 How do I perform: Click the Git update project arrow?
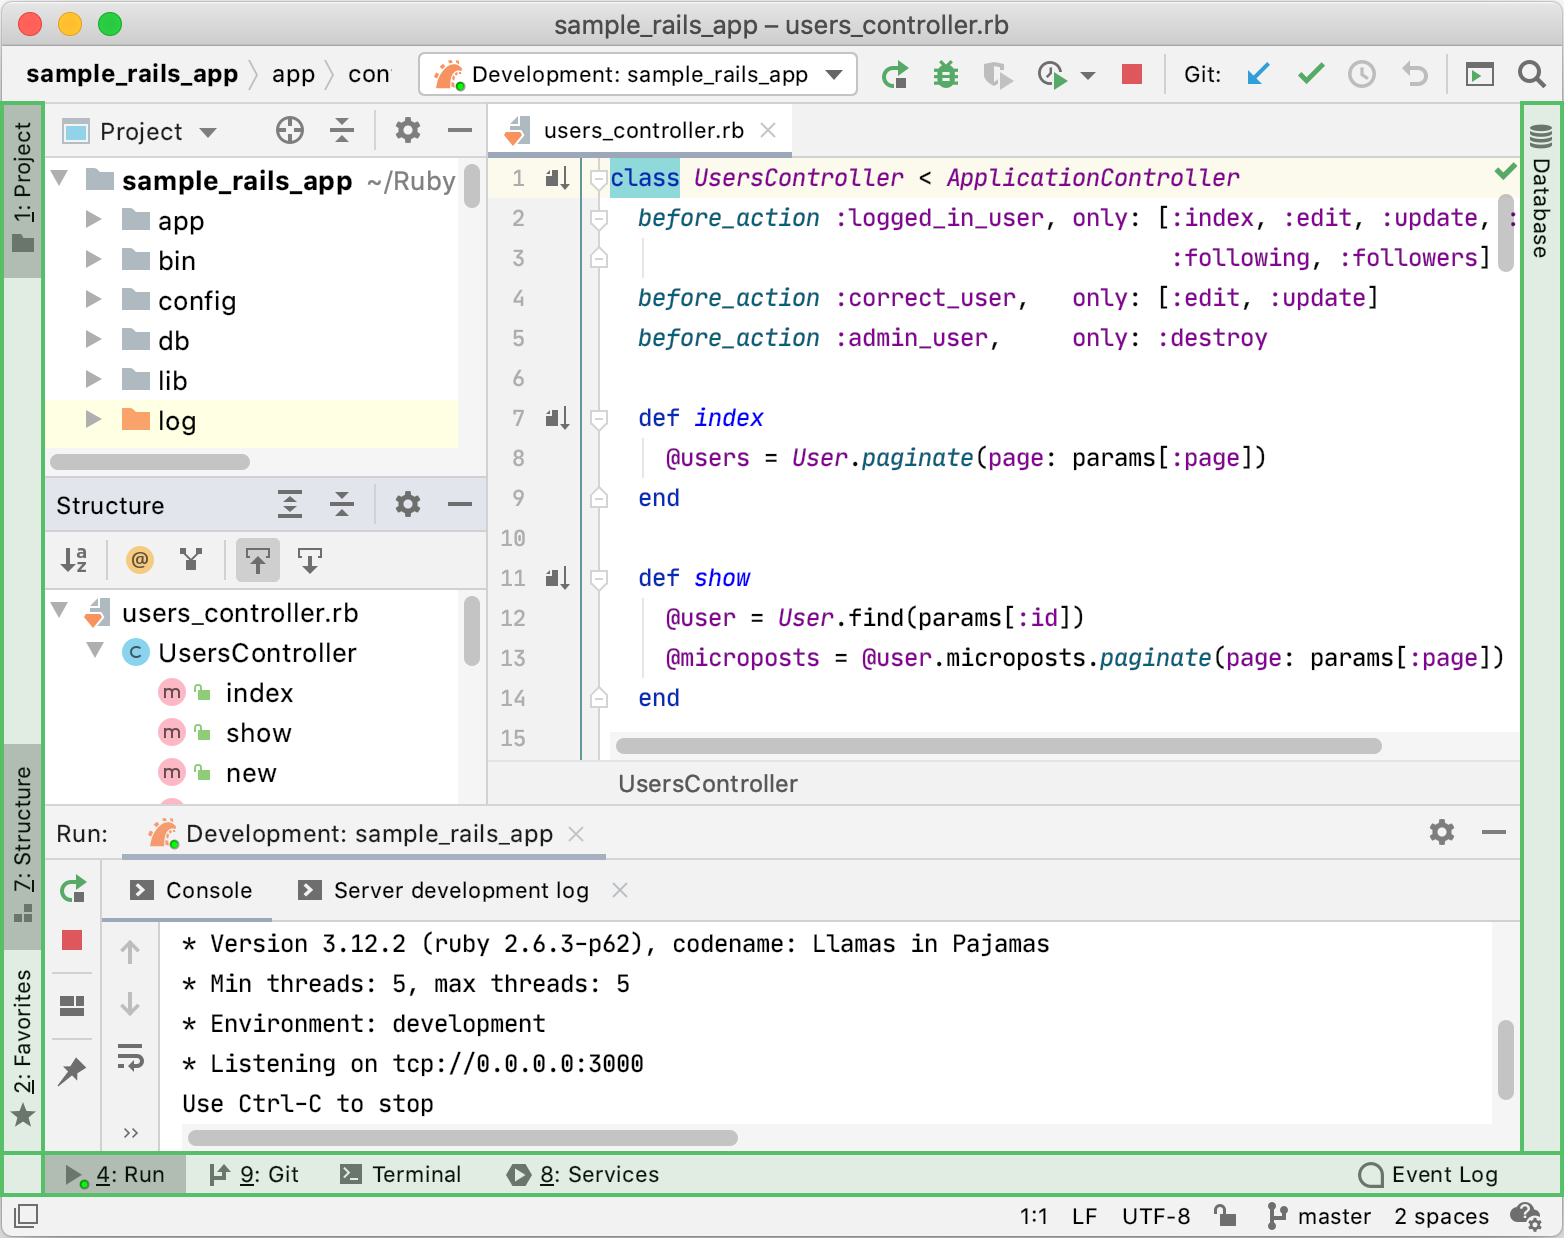click(x=1258, y=75)
